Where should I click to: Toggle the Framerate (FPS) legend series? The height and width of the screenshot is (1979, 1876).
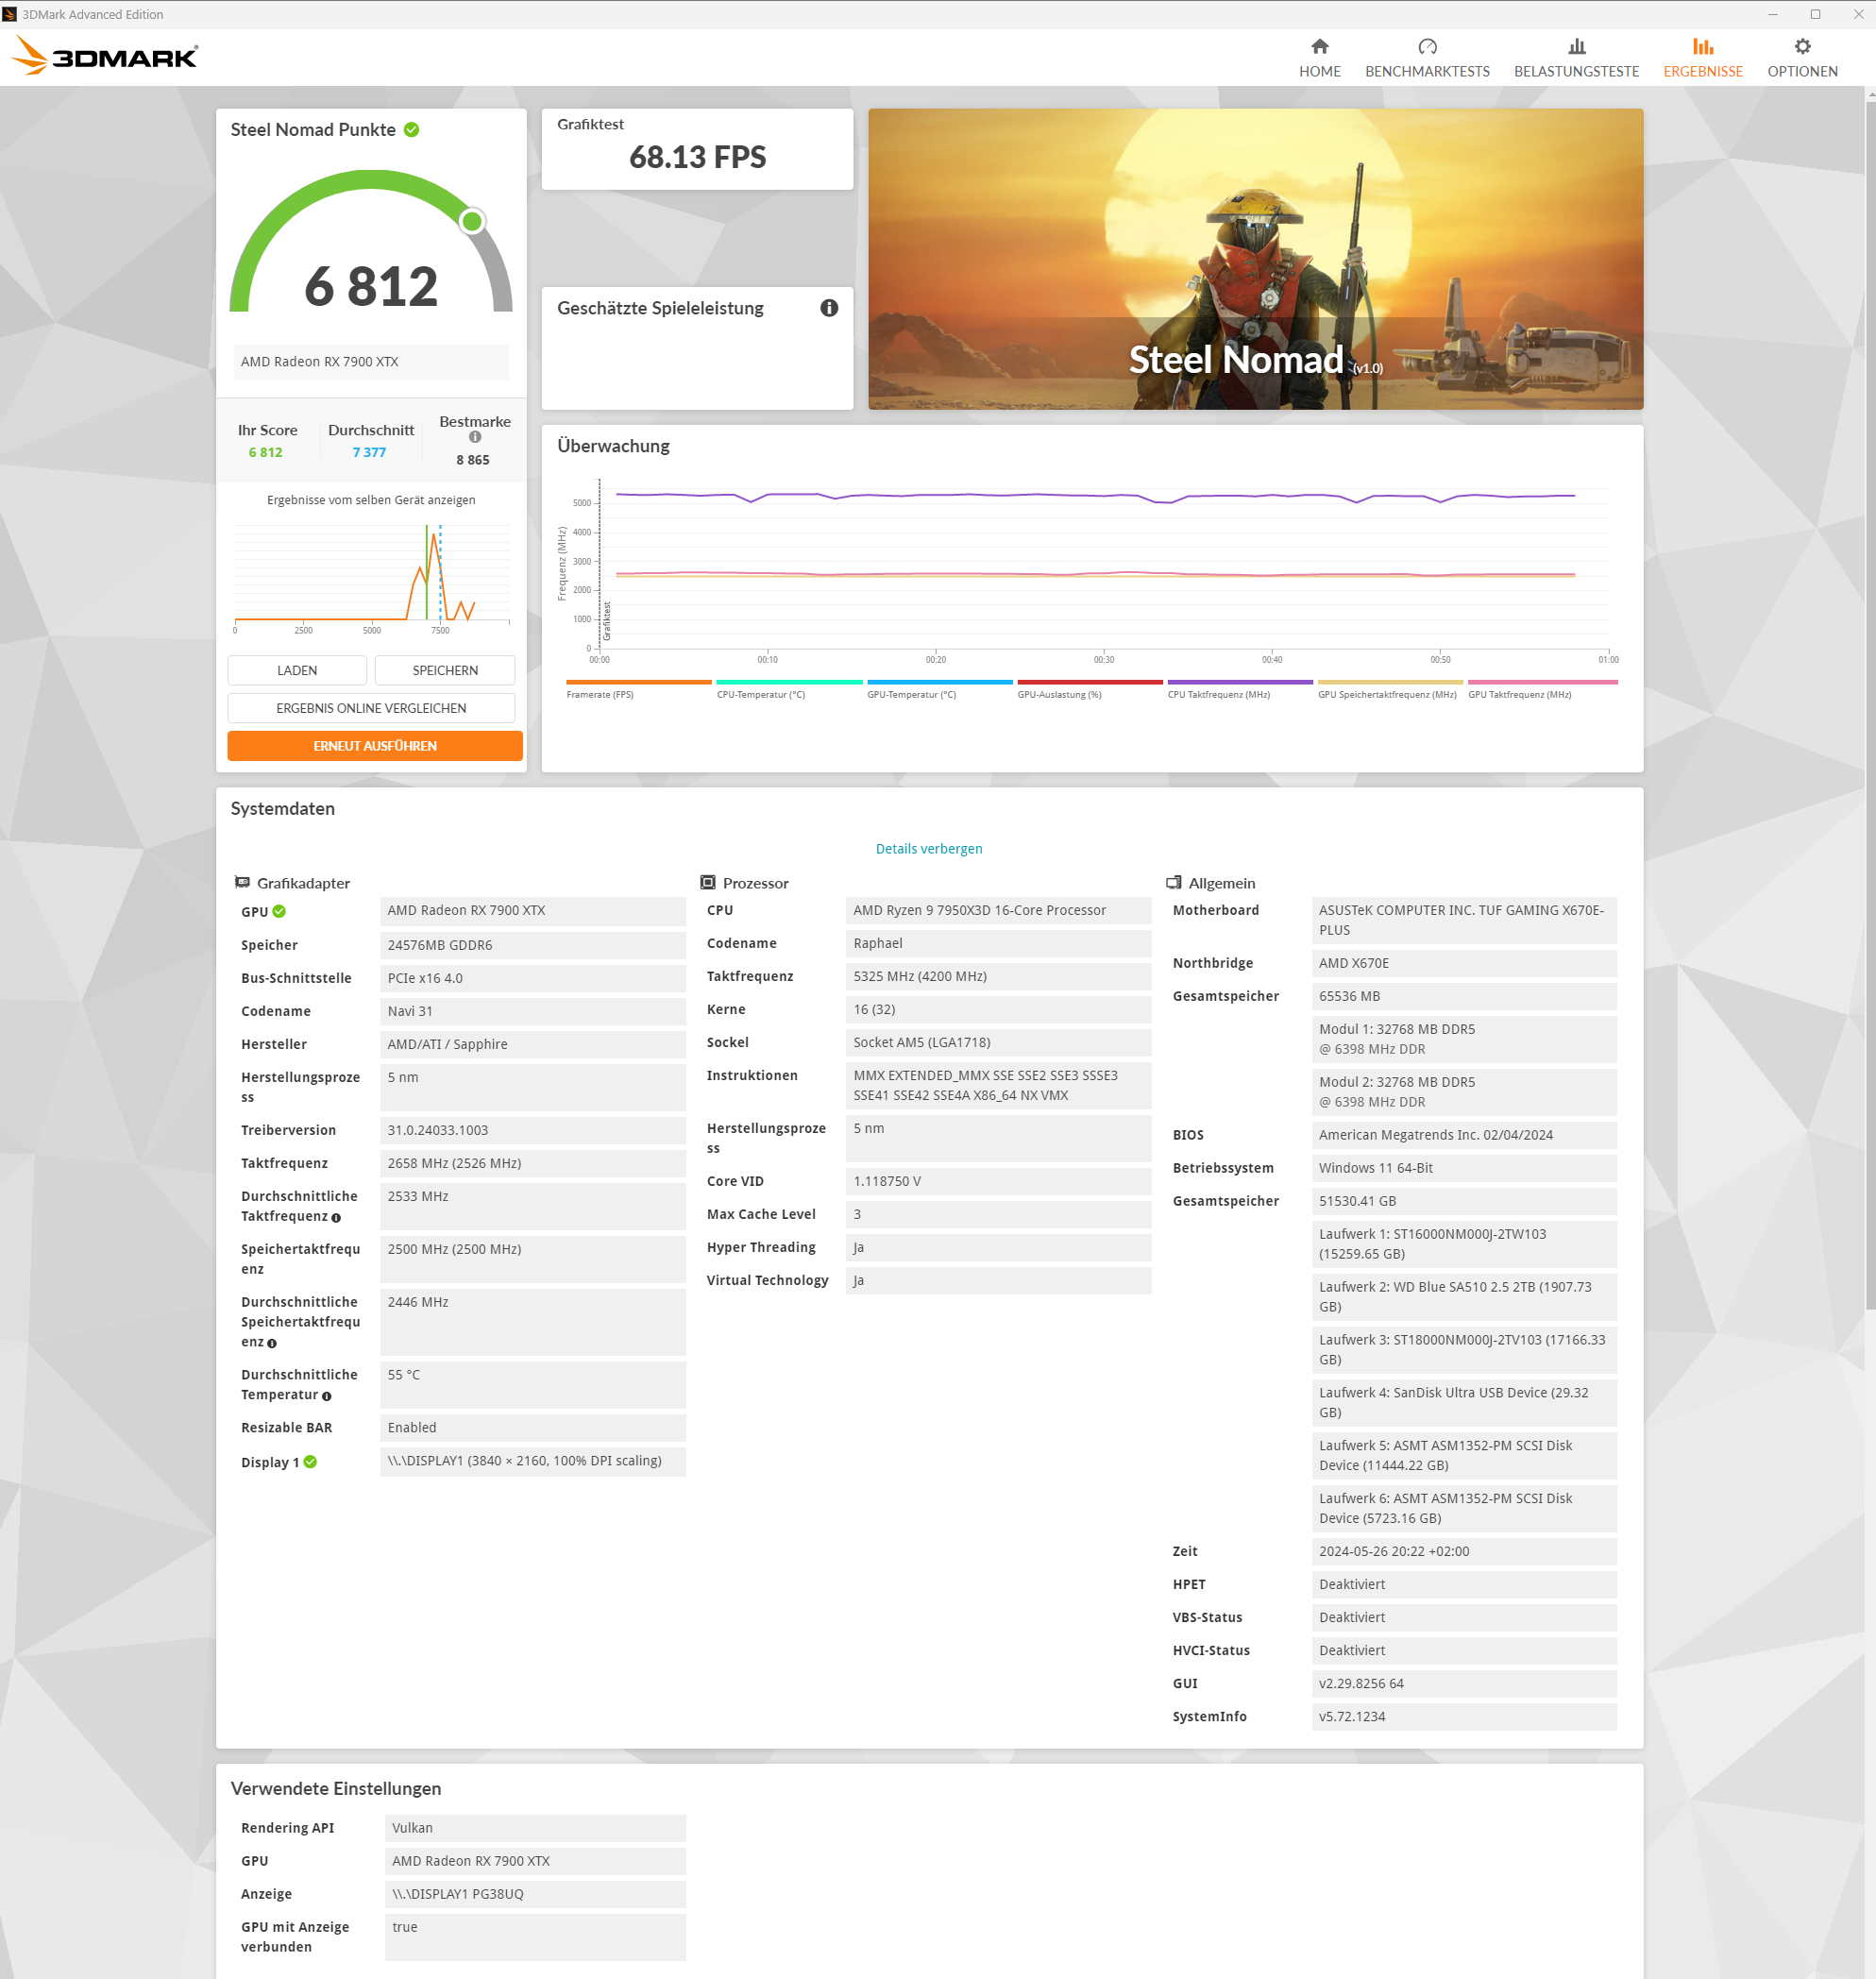tap(600, 694)
